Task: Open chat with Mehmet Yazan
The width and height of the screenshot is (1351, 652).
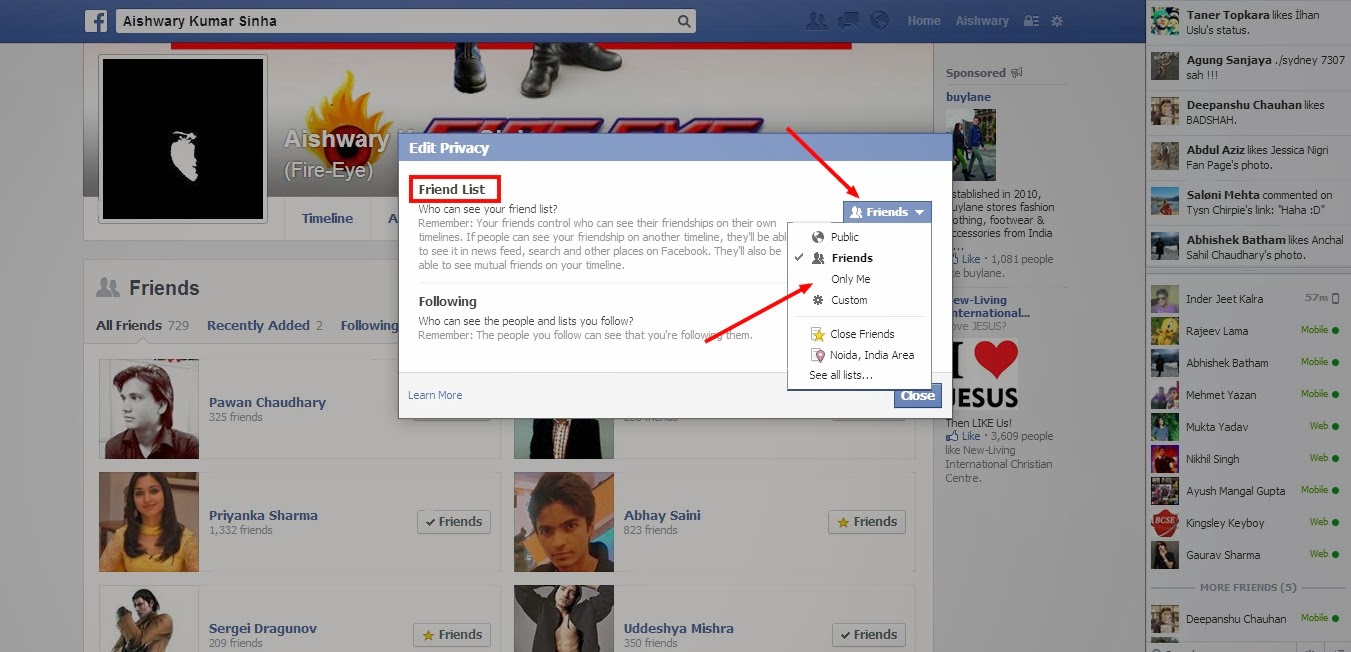Action: 1246,394
